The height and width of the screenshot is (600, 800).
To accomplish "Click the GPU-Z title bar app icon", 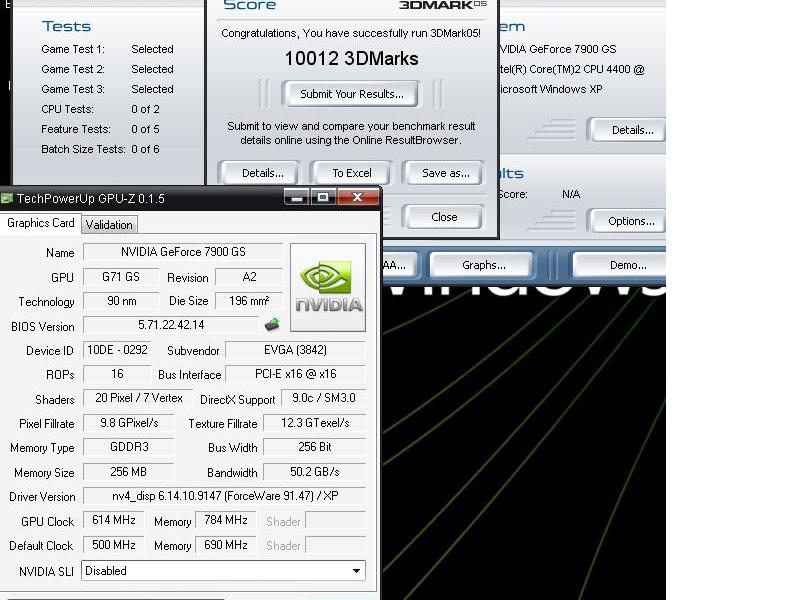I will point(7,198).
